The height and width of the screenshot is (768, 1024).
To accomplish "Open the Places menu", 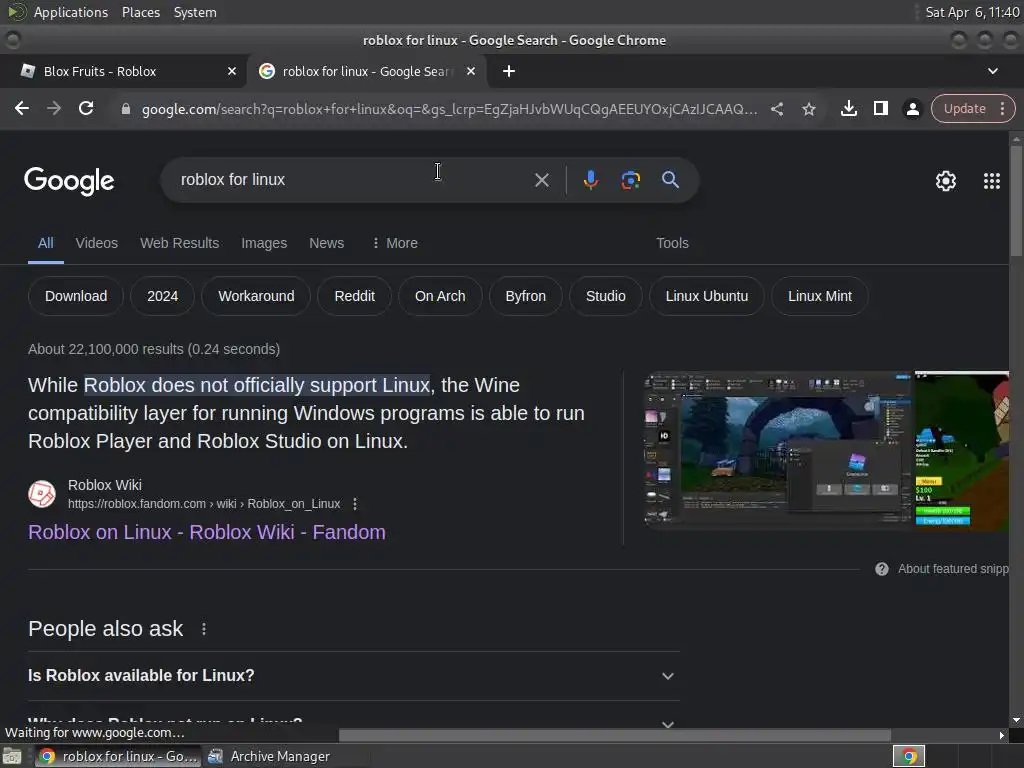I will click(x=141, y=12).
